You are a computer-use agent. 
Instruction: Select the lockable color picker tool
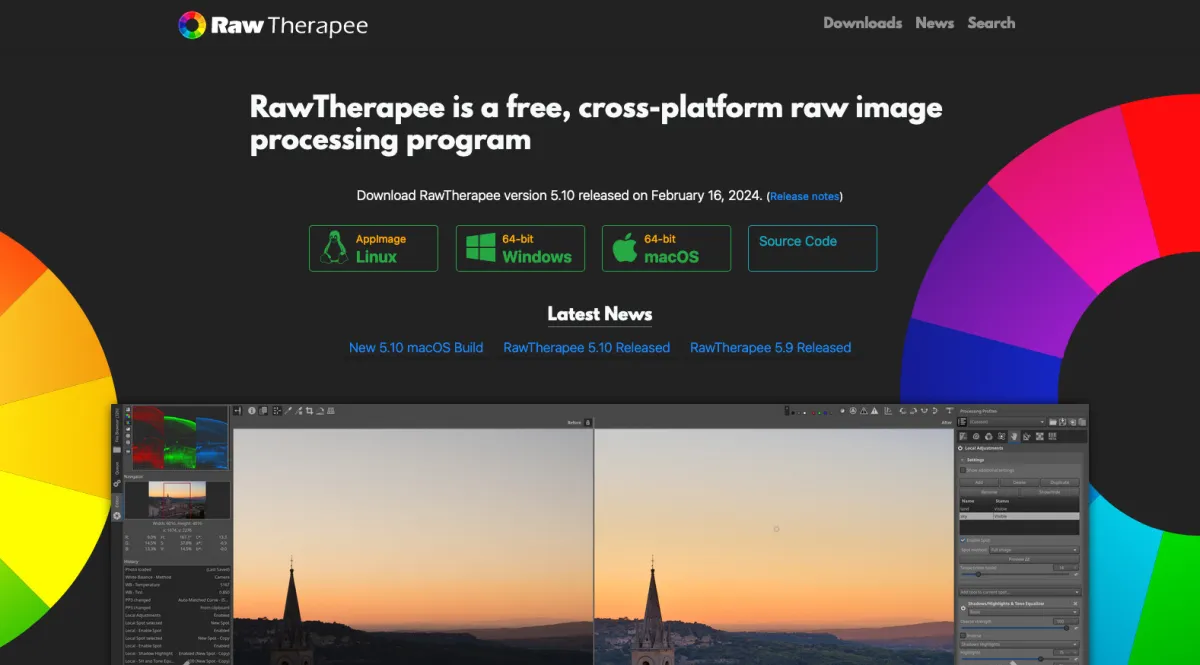[298, 411]
